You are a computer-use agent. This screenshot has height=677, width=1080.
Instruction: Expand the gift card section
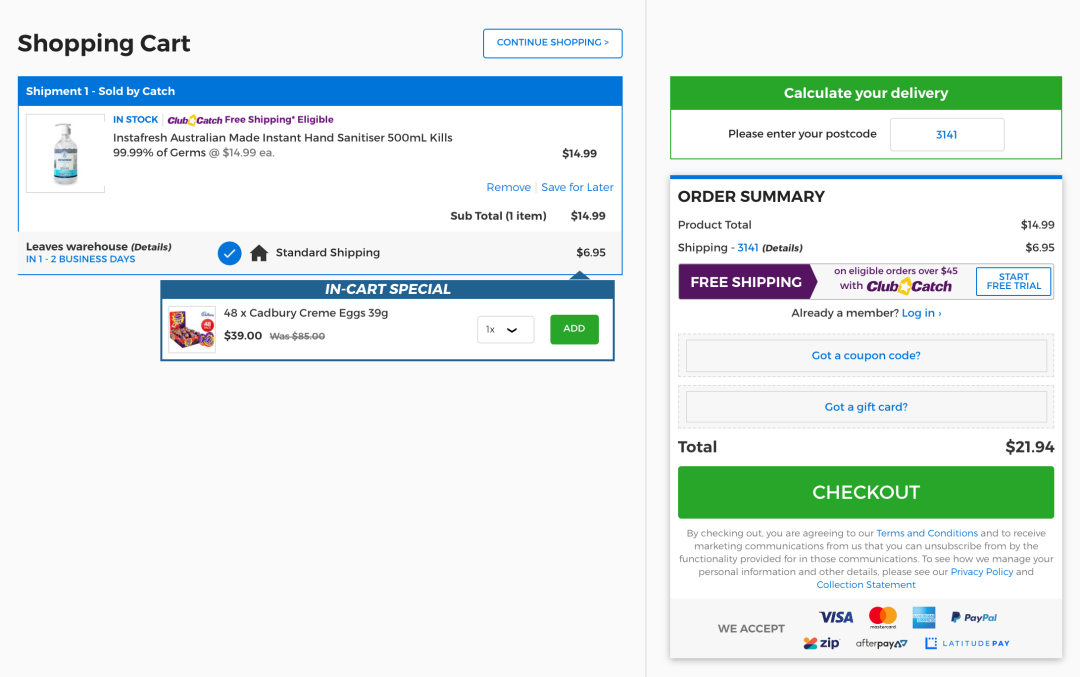click(x=866, y=407)
